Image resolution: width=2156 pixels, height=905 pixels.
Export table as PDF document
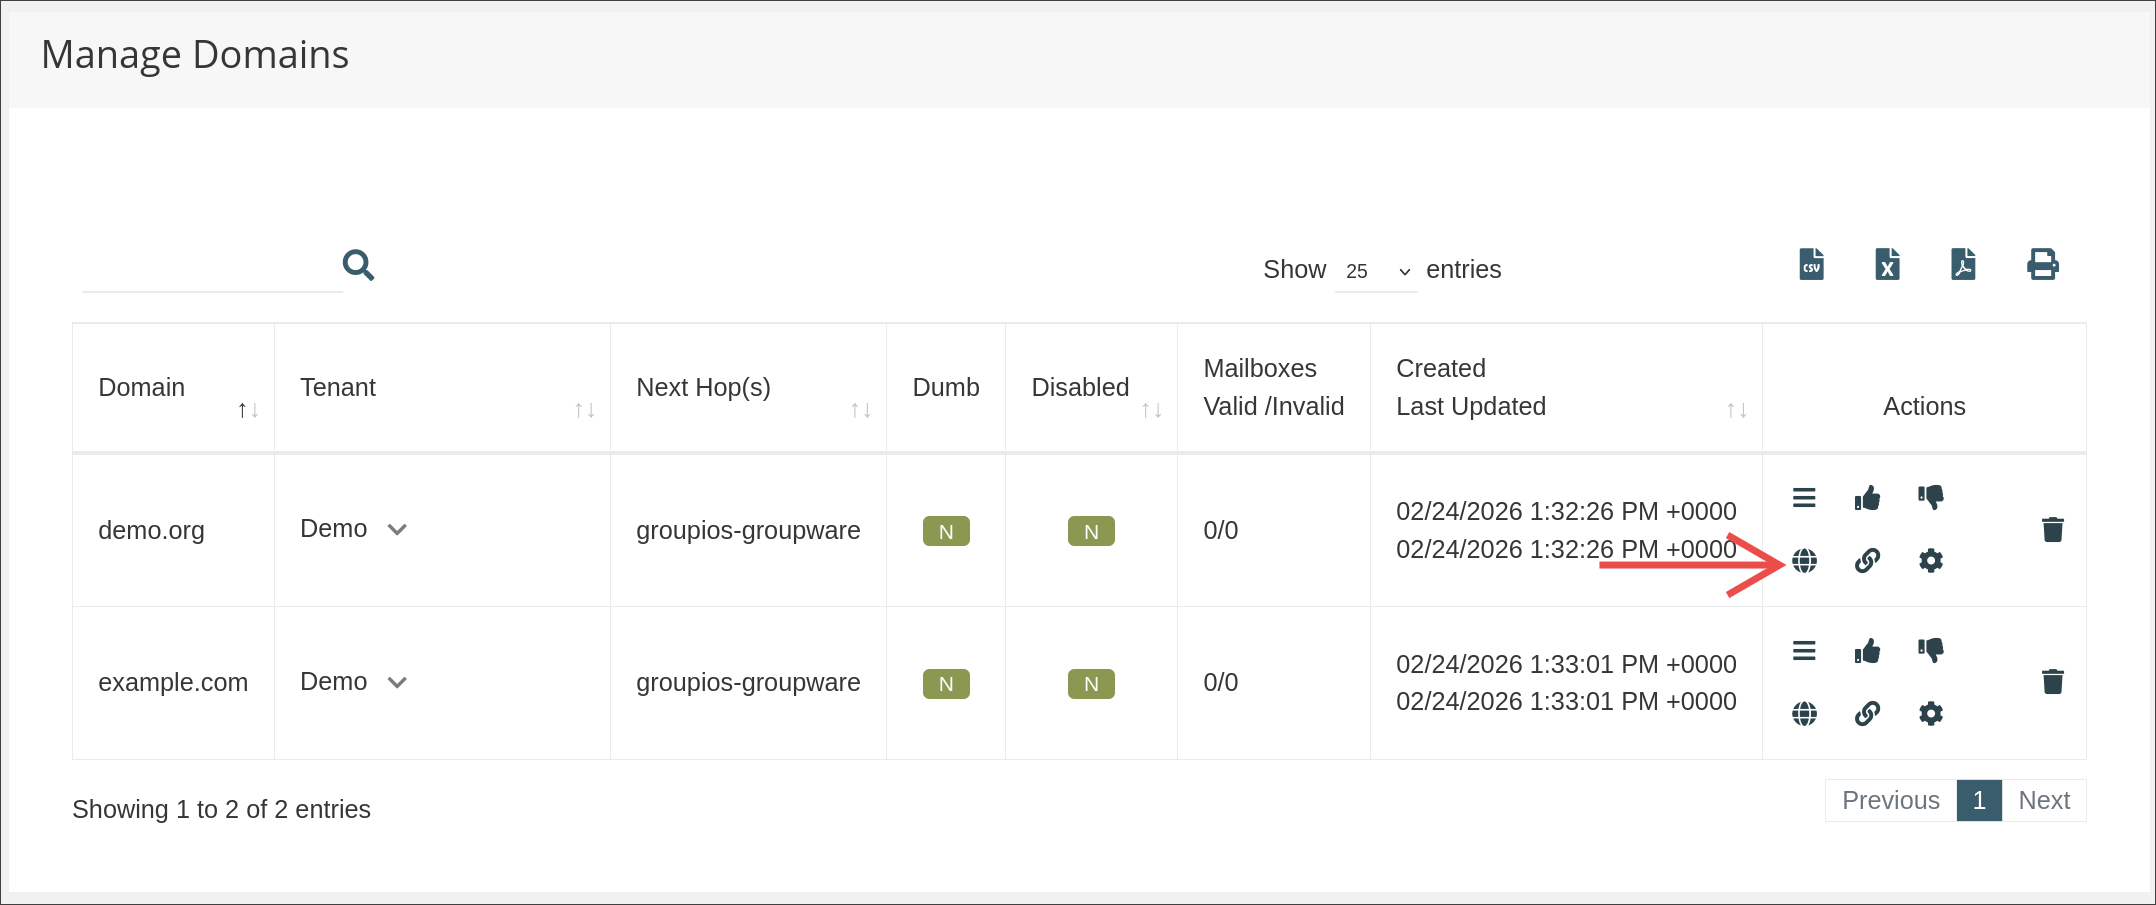click(x=1963, y=265)
